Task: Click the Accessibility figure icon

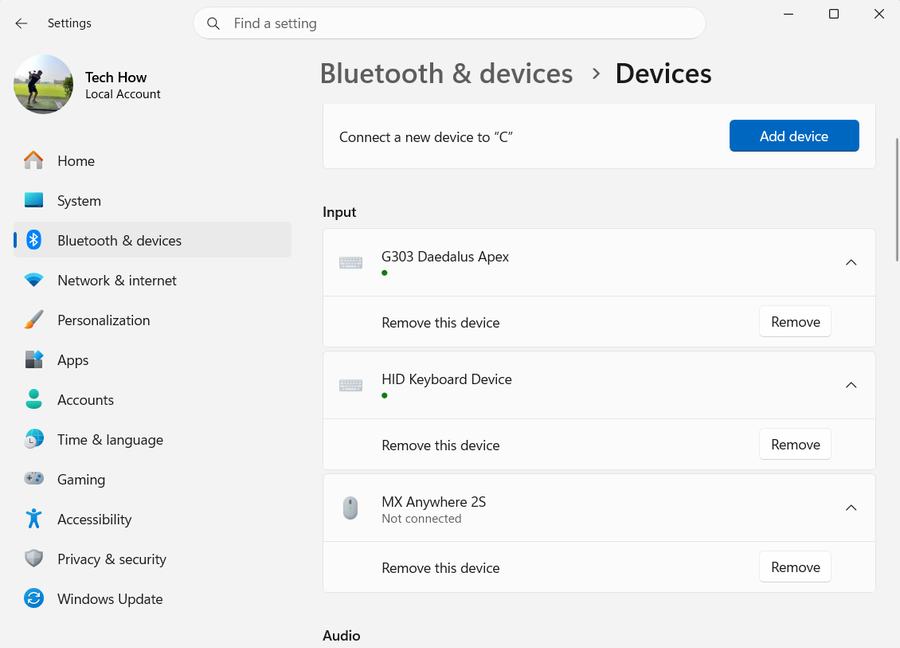Action: (34, 518)
